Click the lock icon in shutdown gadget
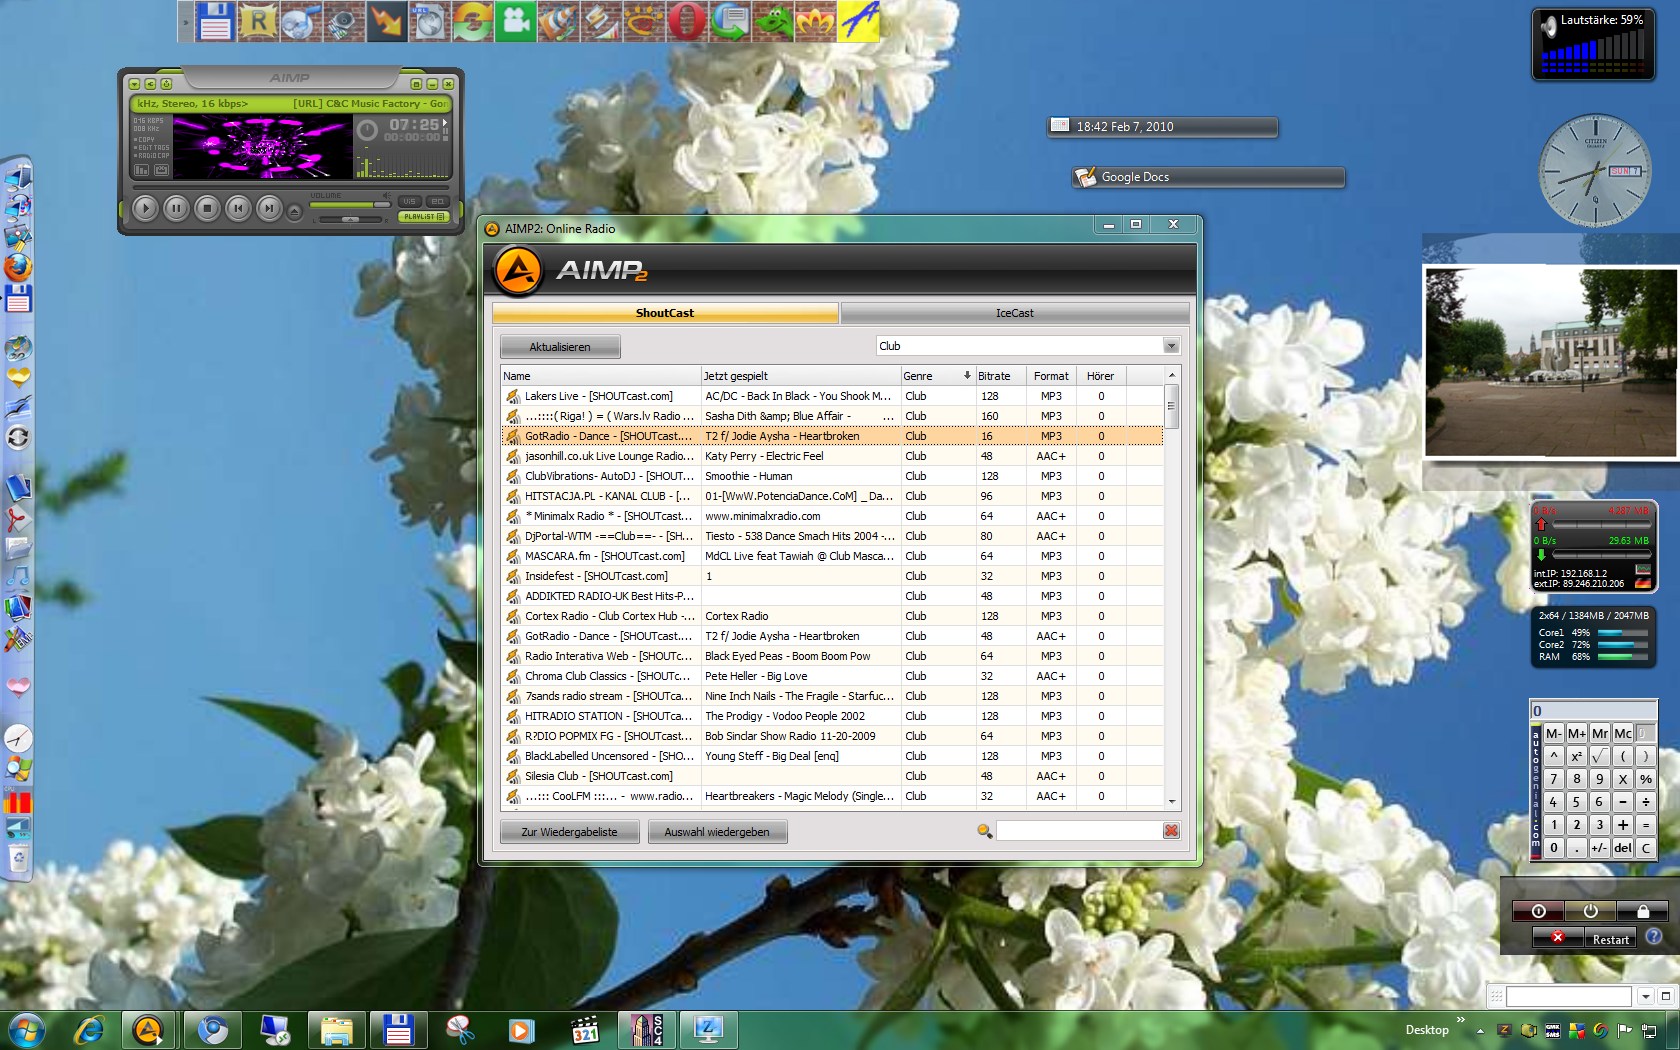The height and width of the screenshot is (1050, 1680). coord(1642,911)
